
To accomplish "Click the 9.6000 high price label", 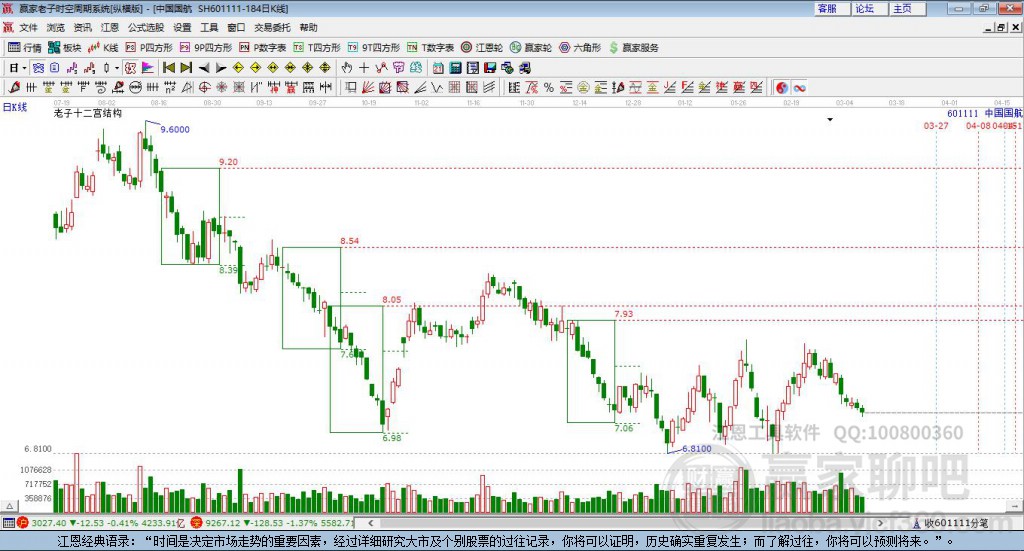I will (x=175, y=129).
